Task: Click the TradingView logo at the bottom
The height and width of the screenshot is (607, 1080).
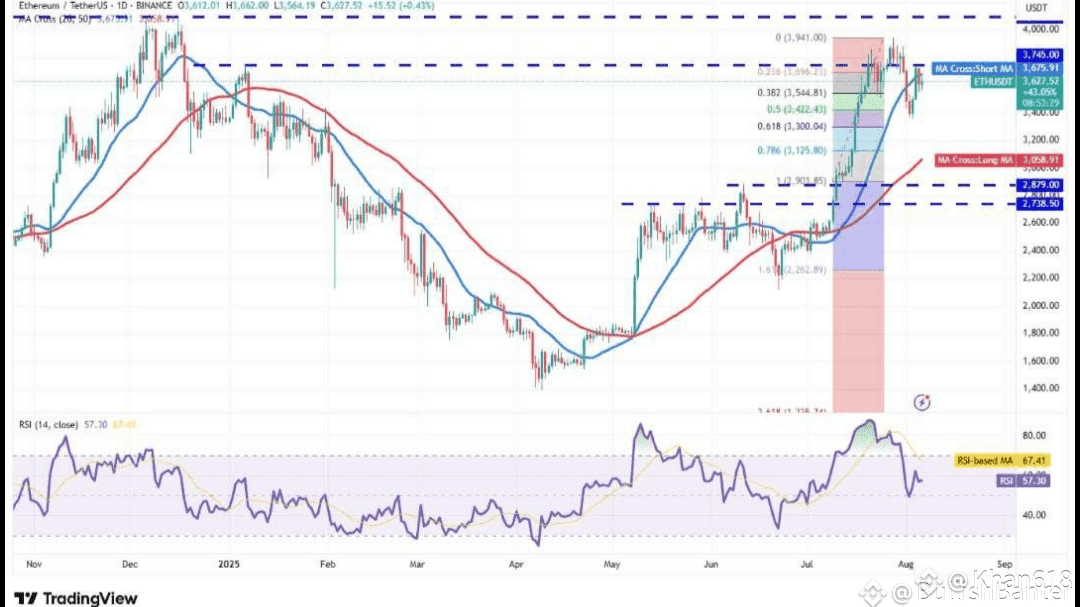Action: click(x=76, y=598)
